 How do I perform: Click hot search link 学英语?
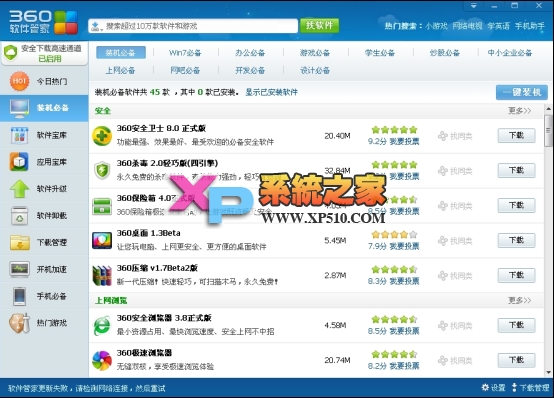[x=499, y=26]
